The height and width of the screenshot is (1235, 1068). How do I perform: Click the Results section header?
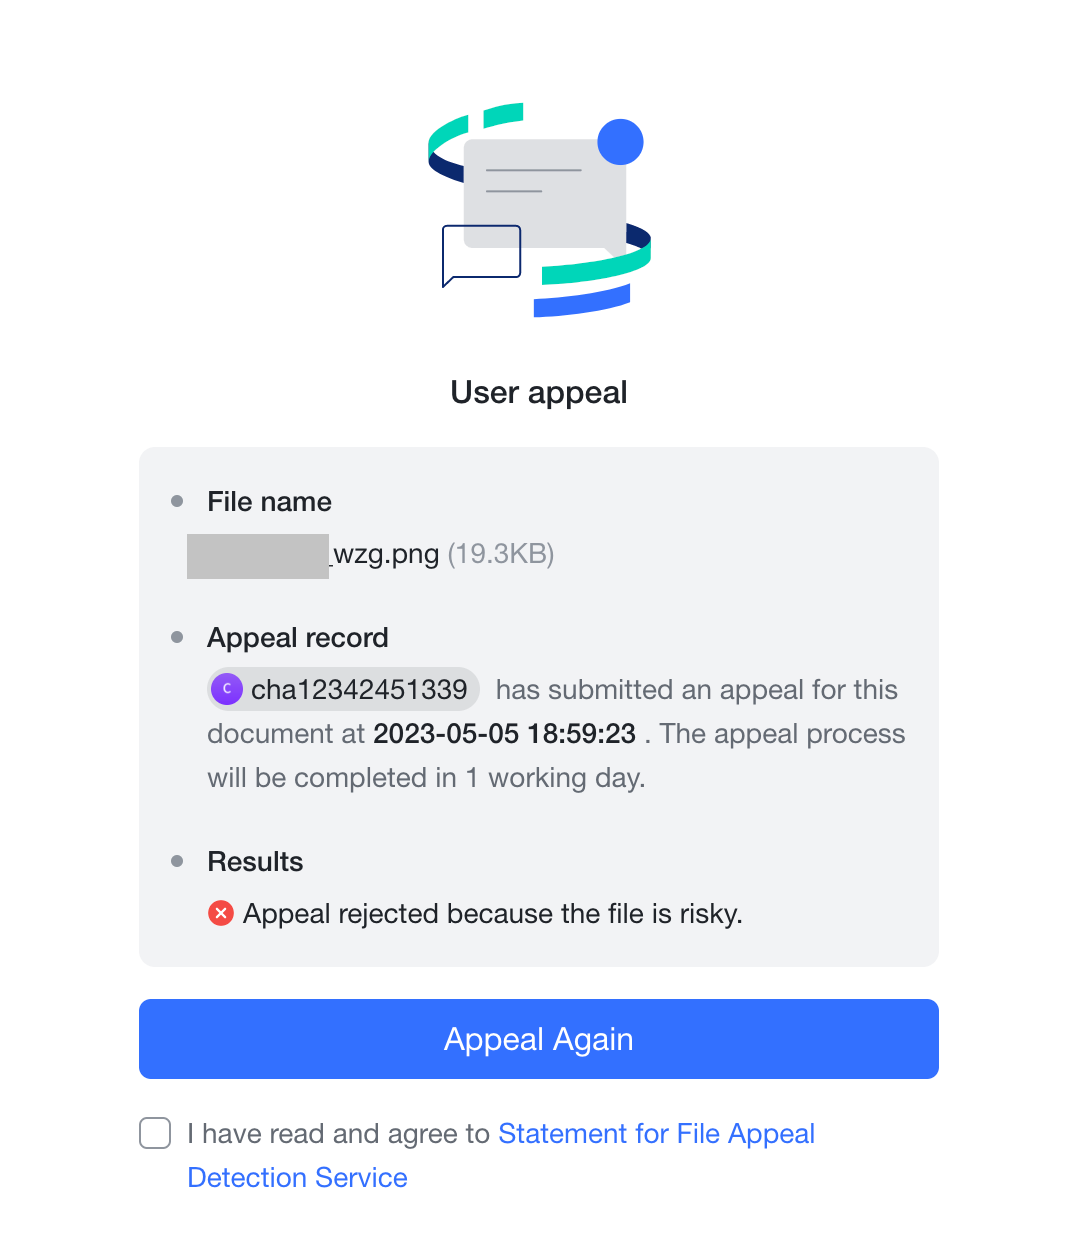255,861
